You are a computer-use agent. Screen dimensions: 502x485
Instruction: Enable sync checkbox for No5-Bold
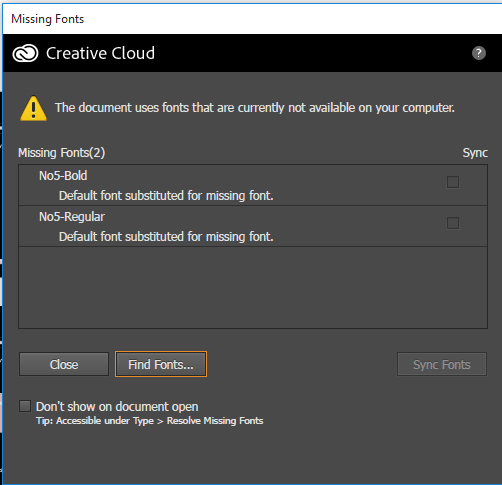coord(453,182)
